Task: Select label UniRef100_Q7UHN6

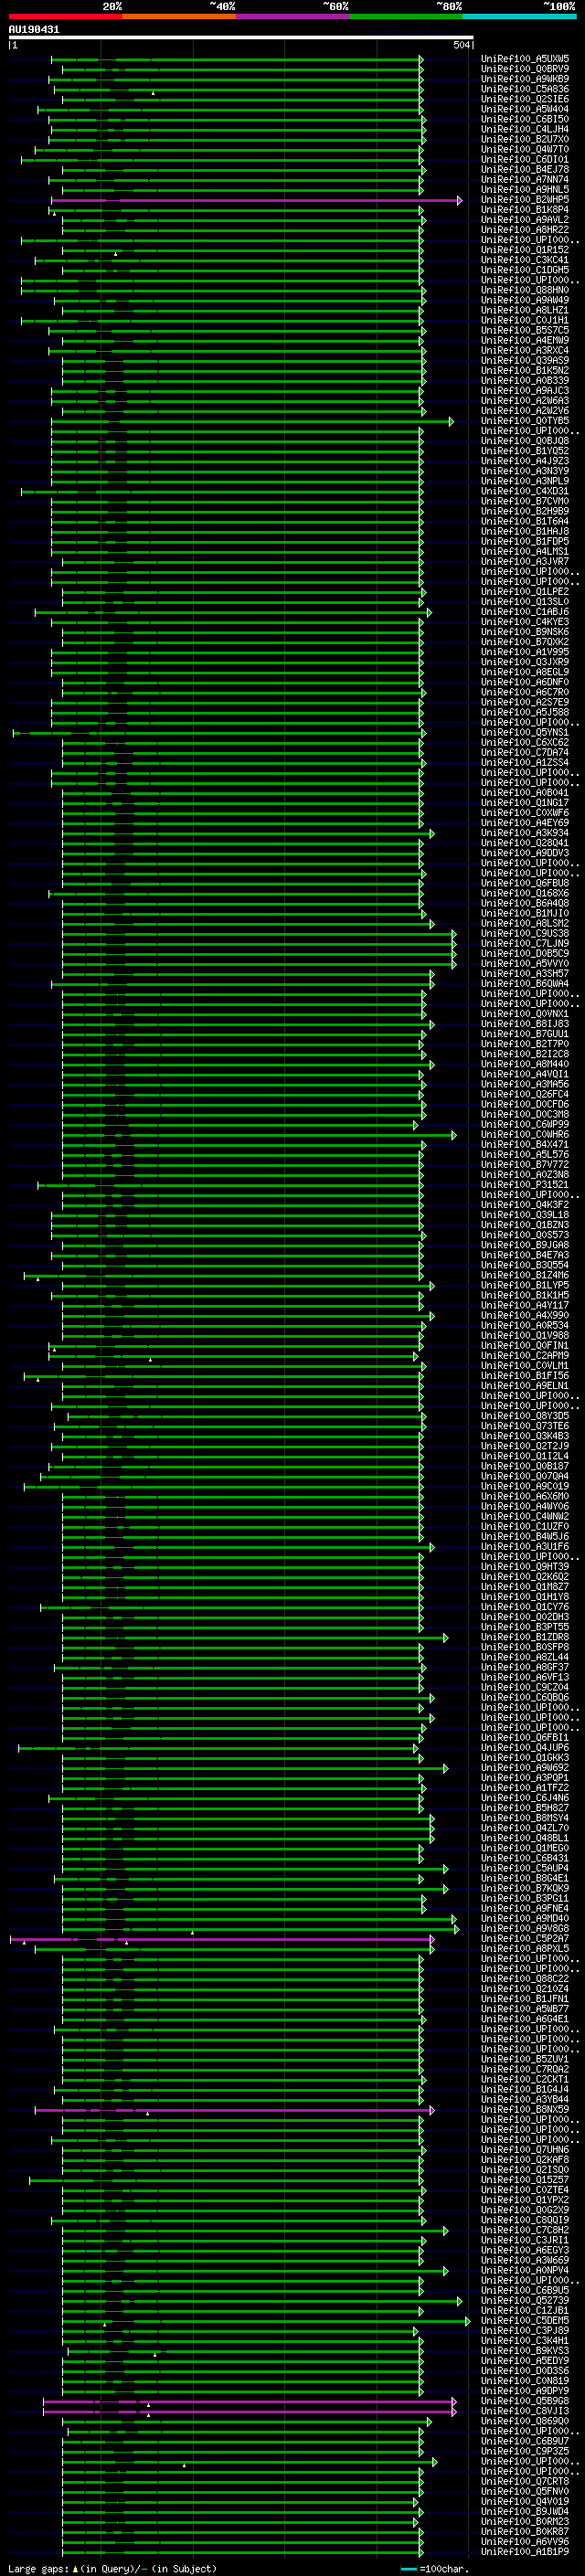Action: click(525, 2151)
